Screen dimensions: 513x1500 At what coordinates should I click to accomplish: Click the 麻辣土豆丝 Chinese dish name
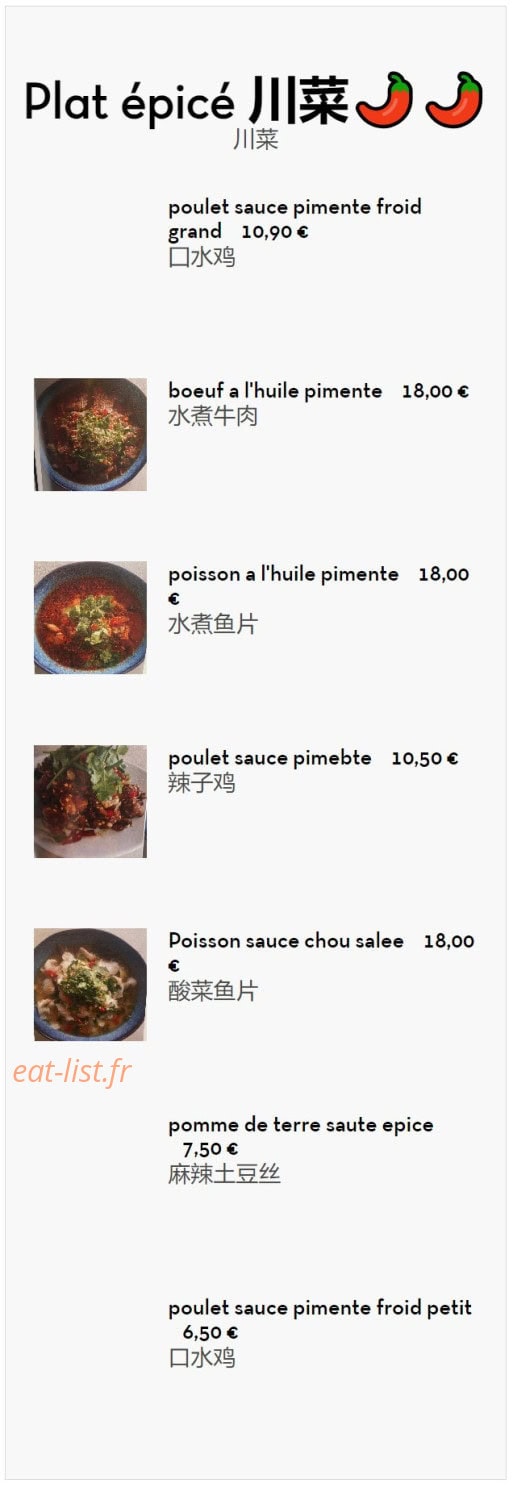(x=224, y=1174)
